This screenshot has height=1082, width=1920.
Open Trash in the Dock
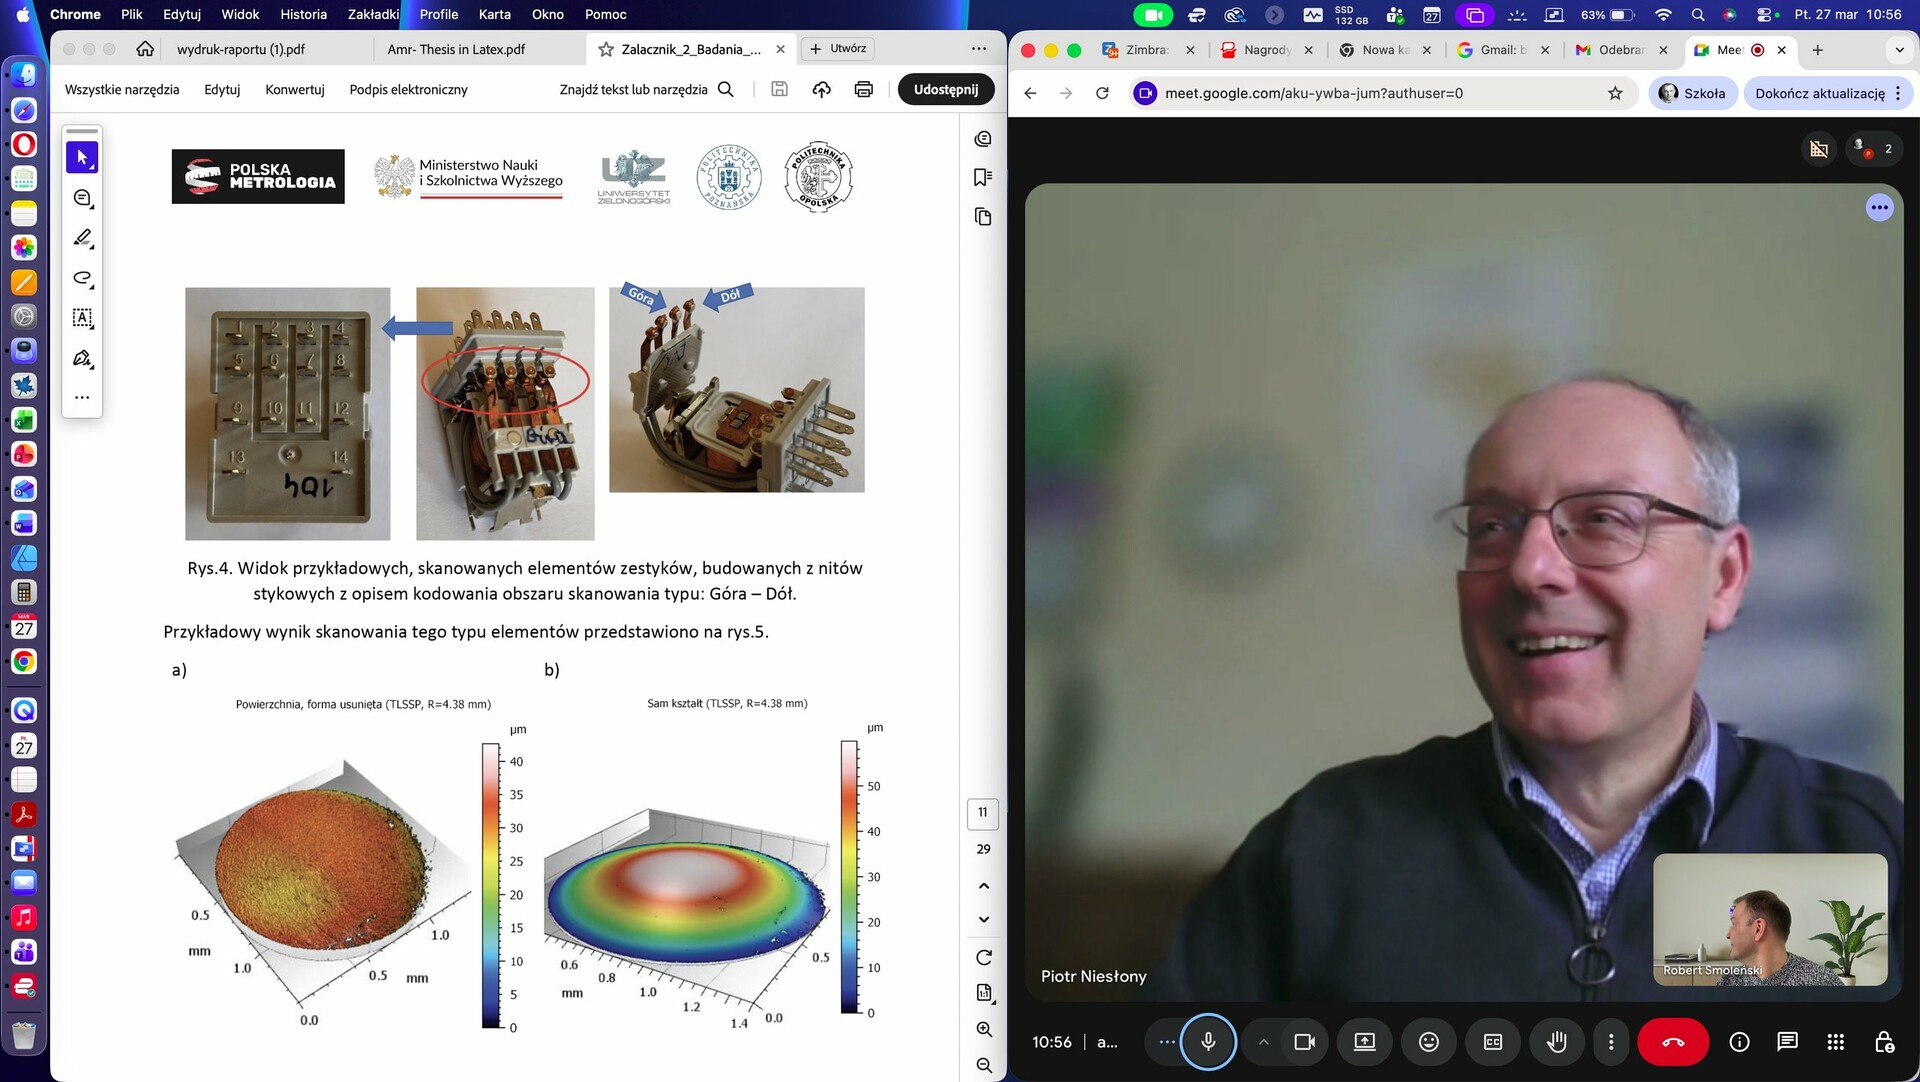pos(24,1034)
